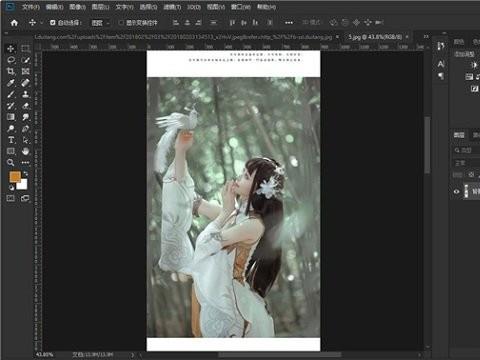Select the Lasso tool
The image size is (480, 360).
click(x=11, y=60)
